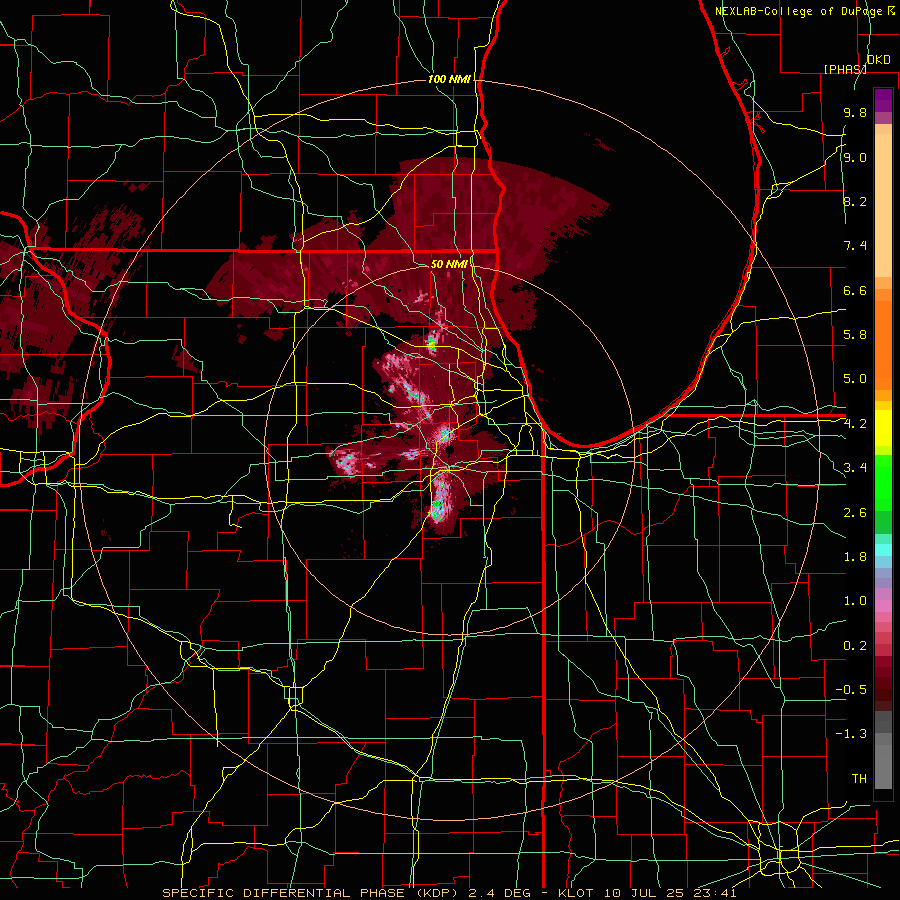Click the 8.2 value on the color scale
The height and width of the screenshot is (900, 900).
[x=855, y=201]
